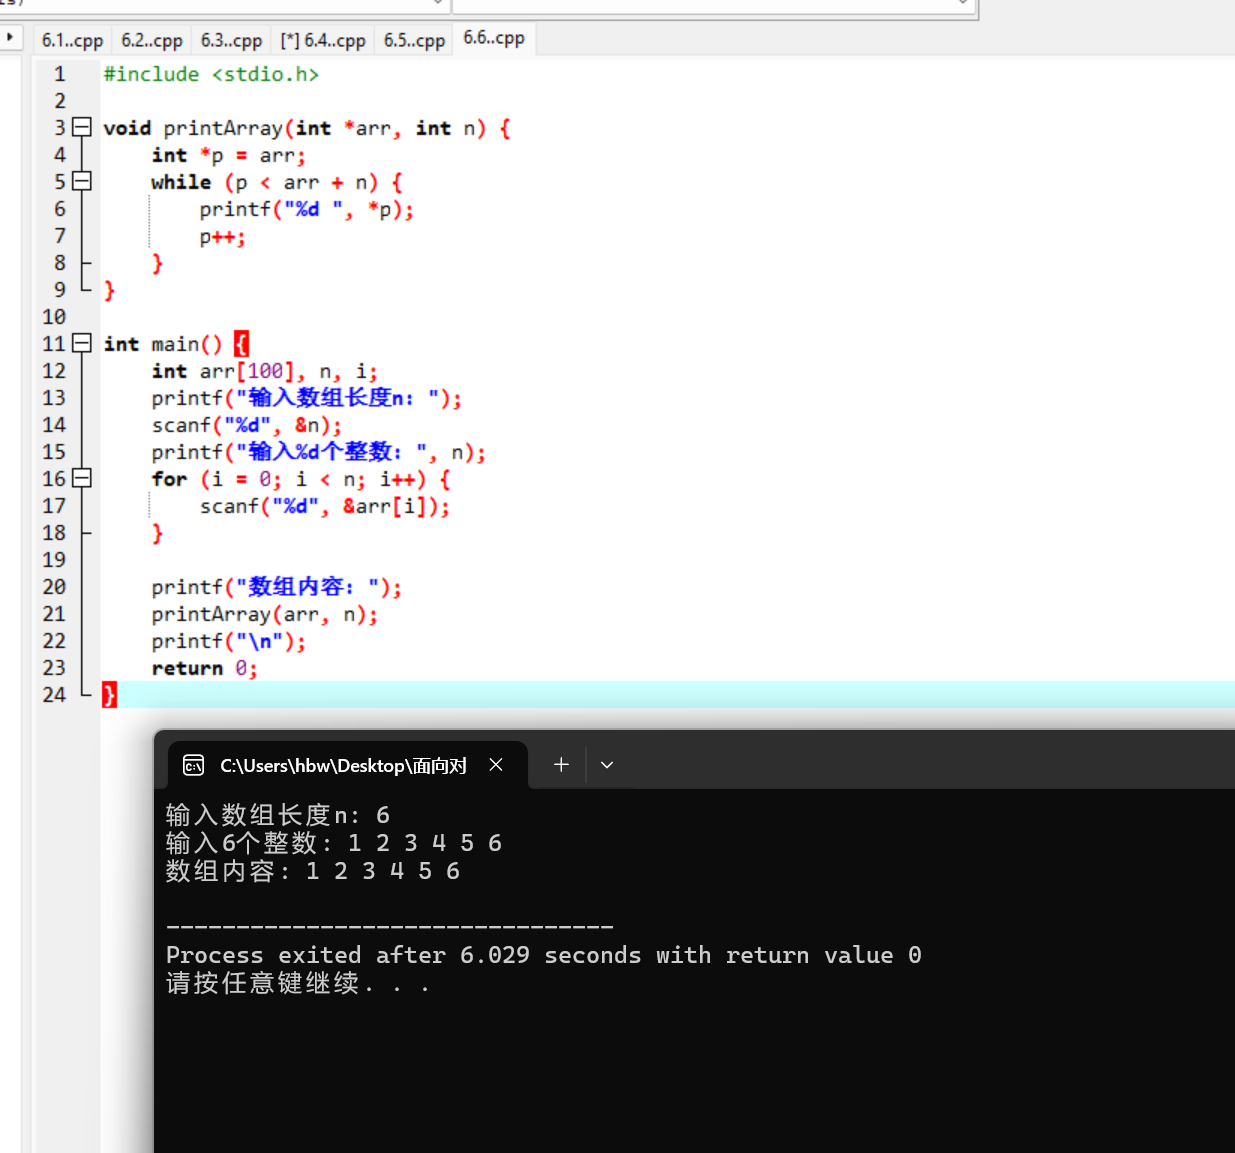Screen dimensions: 1235x1153
Task: Select the active 6.6..cpp tab
Action: point(494,38)
